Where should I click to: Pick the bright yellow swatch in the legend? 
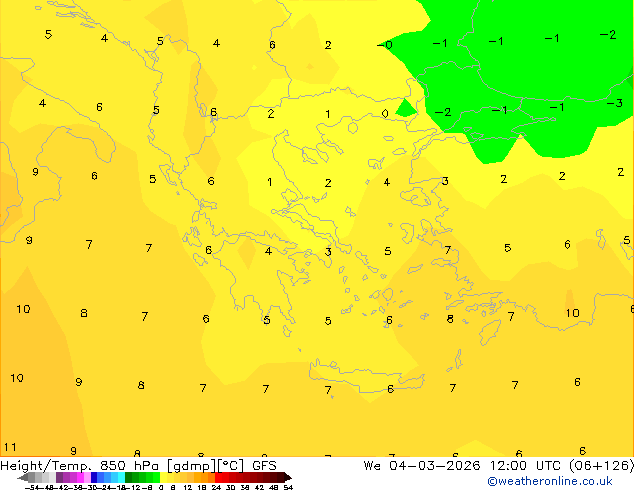164,477
